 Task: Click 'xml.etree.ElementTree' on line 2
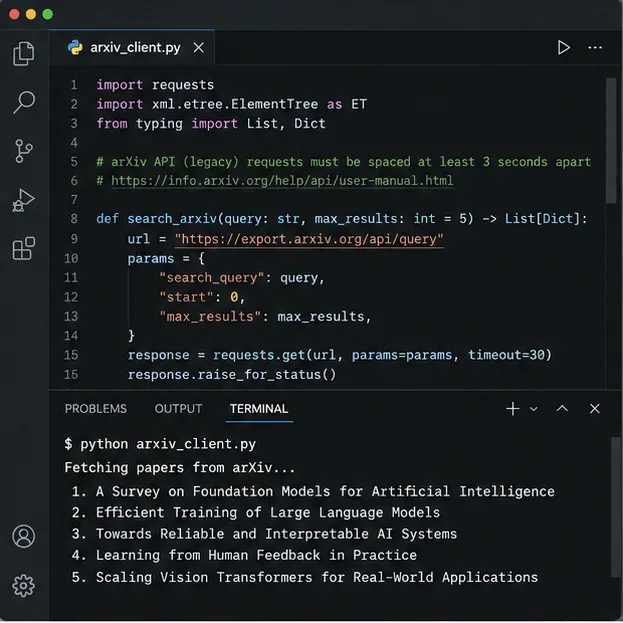point(235,104)
